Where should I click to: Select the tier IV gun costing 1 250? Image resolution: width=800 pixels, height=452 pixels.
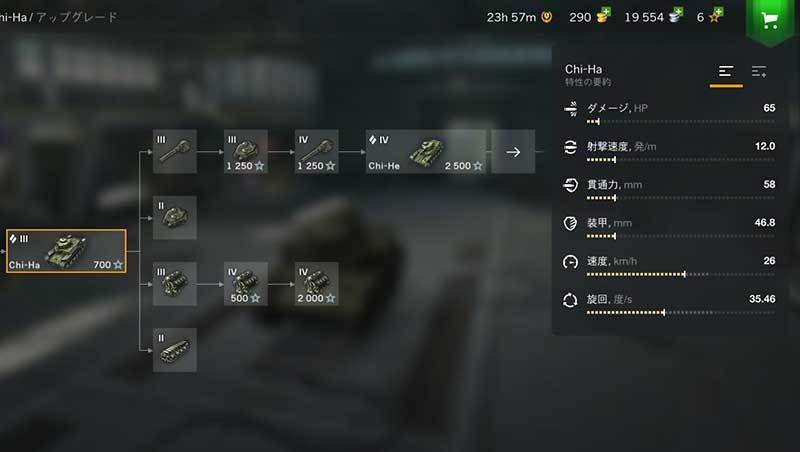pyautogui.click(x=316, y=152)
